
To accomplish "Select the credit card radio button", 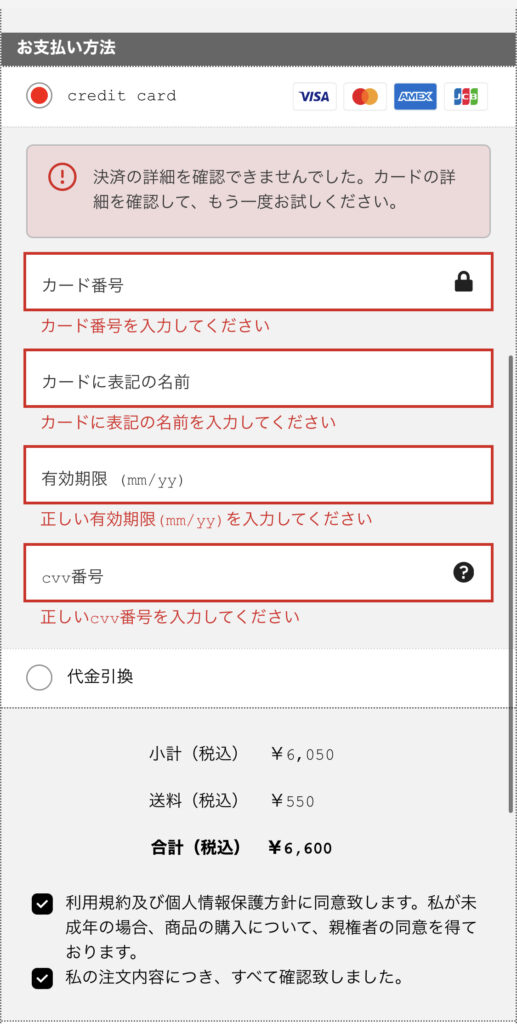I will pyautogui.click(x=39, y=96).
